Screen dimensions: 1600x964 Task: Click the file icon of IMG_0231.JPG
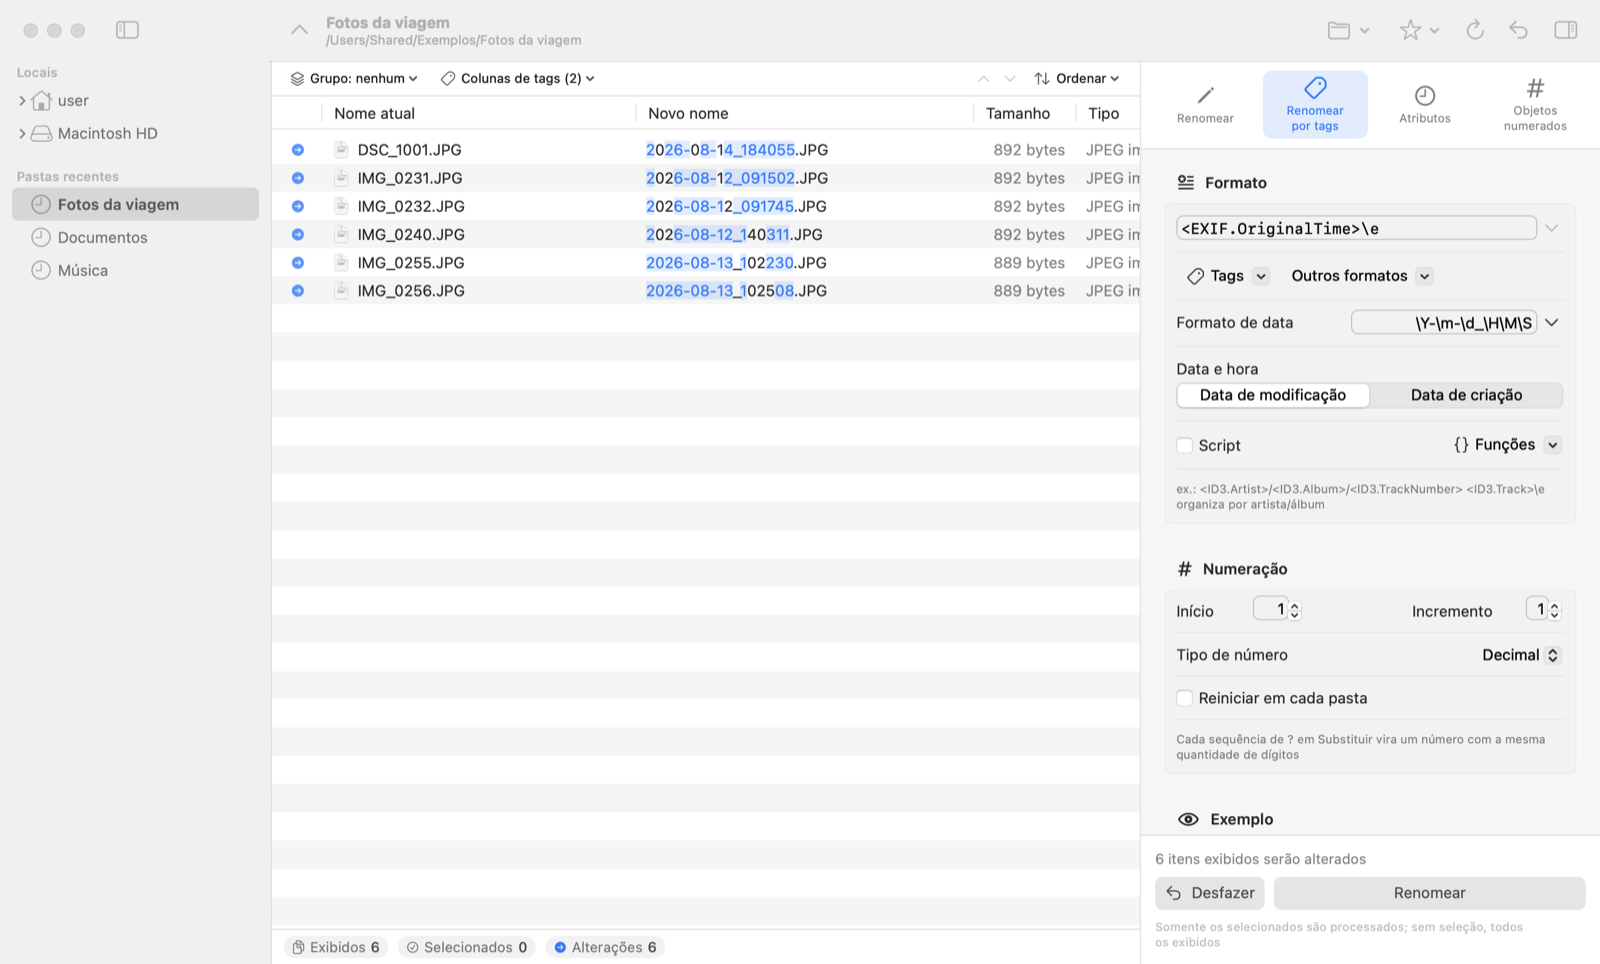point(341,177)
